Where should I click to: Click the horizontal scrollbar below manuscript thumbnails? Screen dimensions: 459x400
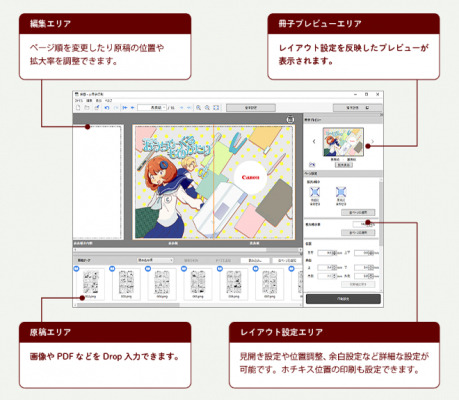(x=188, y=305)
